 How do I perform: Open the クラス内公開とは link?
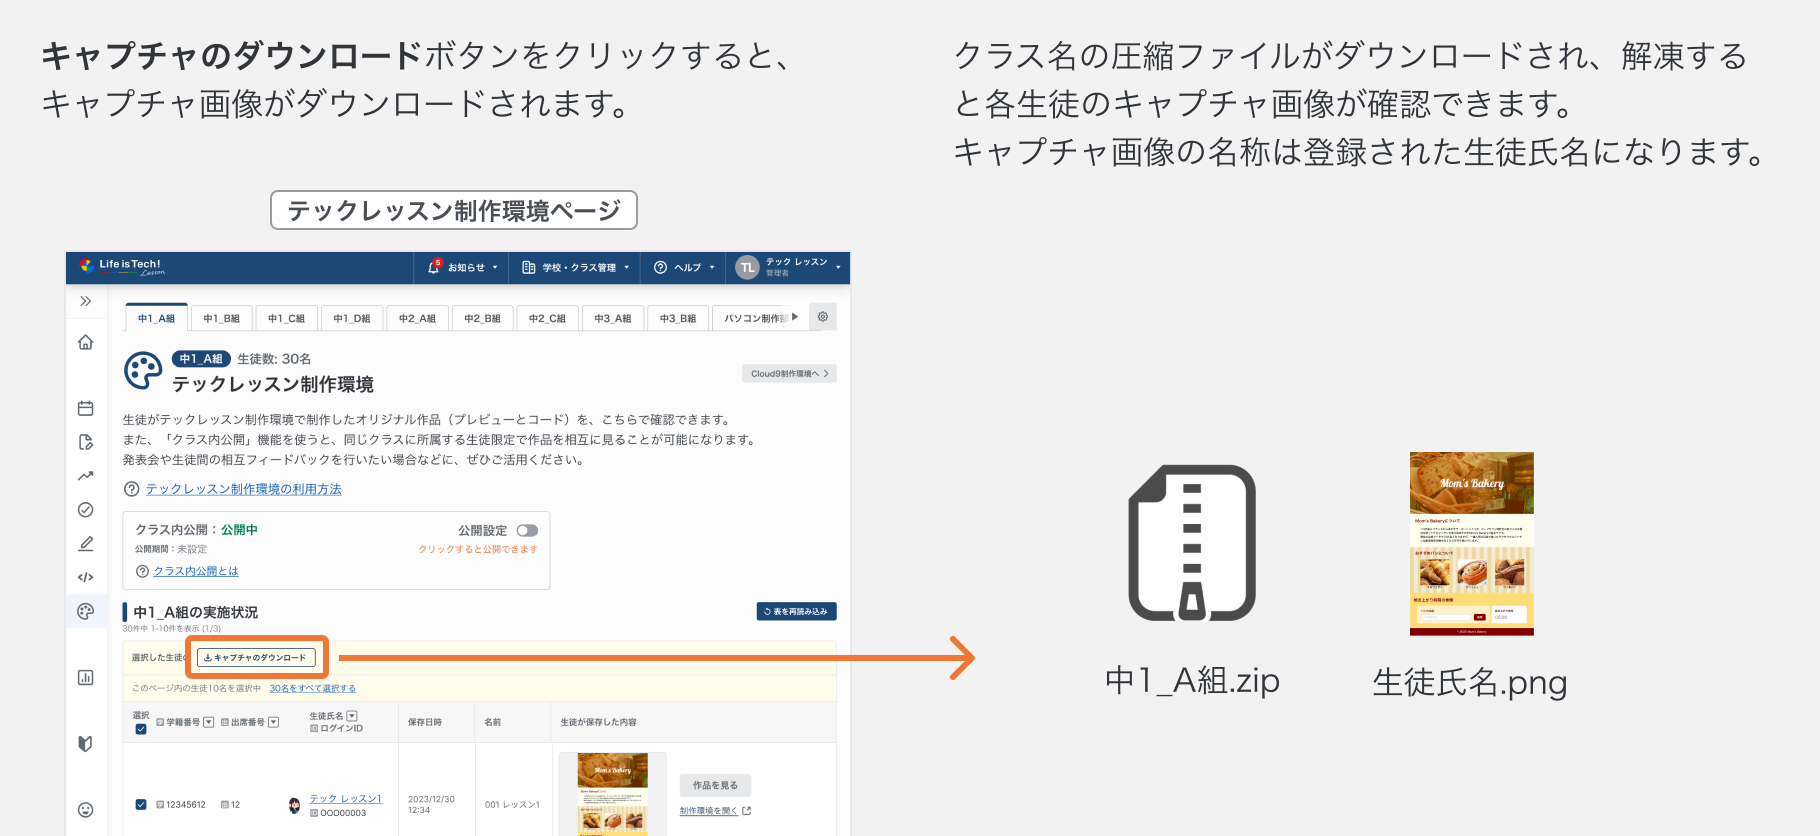coord(196,571)
